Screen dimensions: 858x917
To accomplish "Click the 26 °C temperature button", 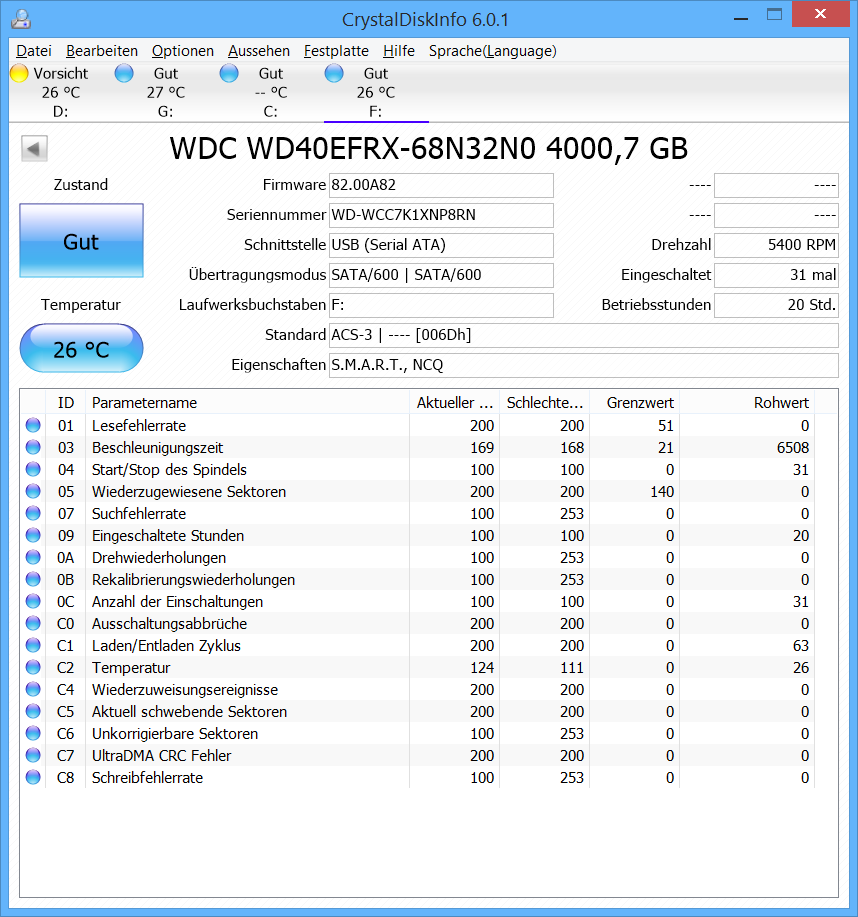I will click(81, 348).
